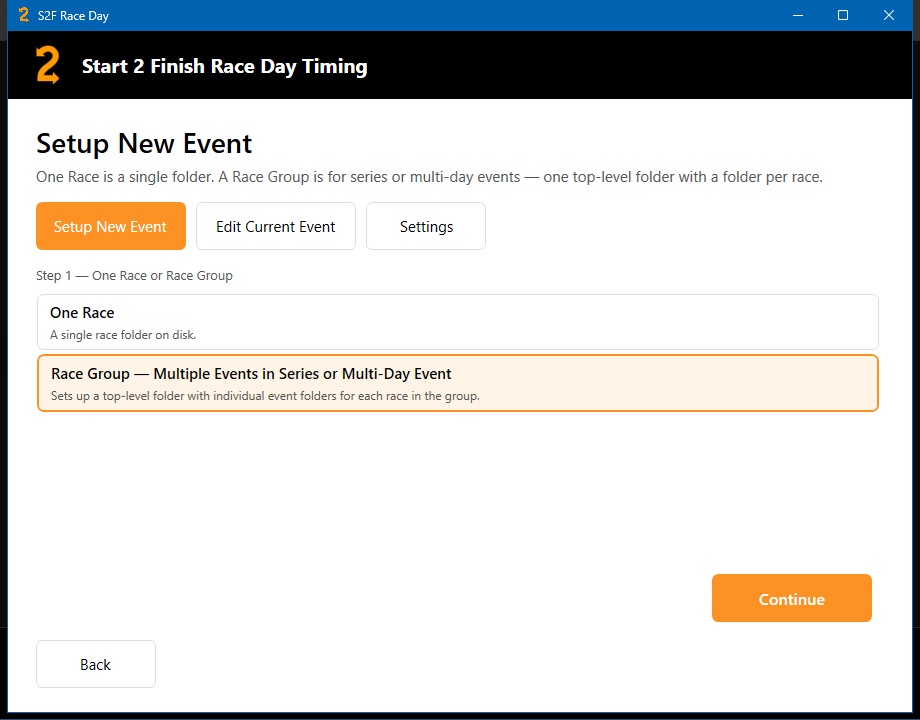Click the 'Sets up a top-level folder' description

[x=265, y=396]
